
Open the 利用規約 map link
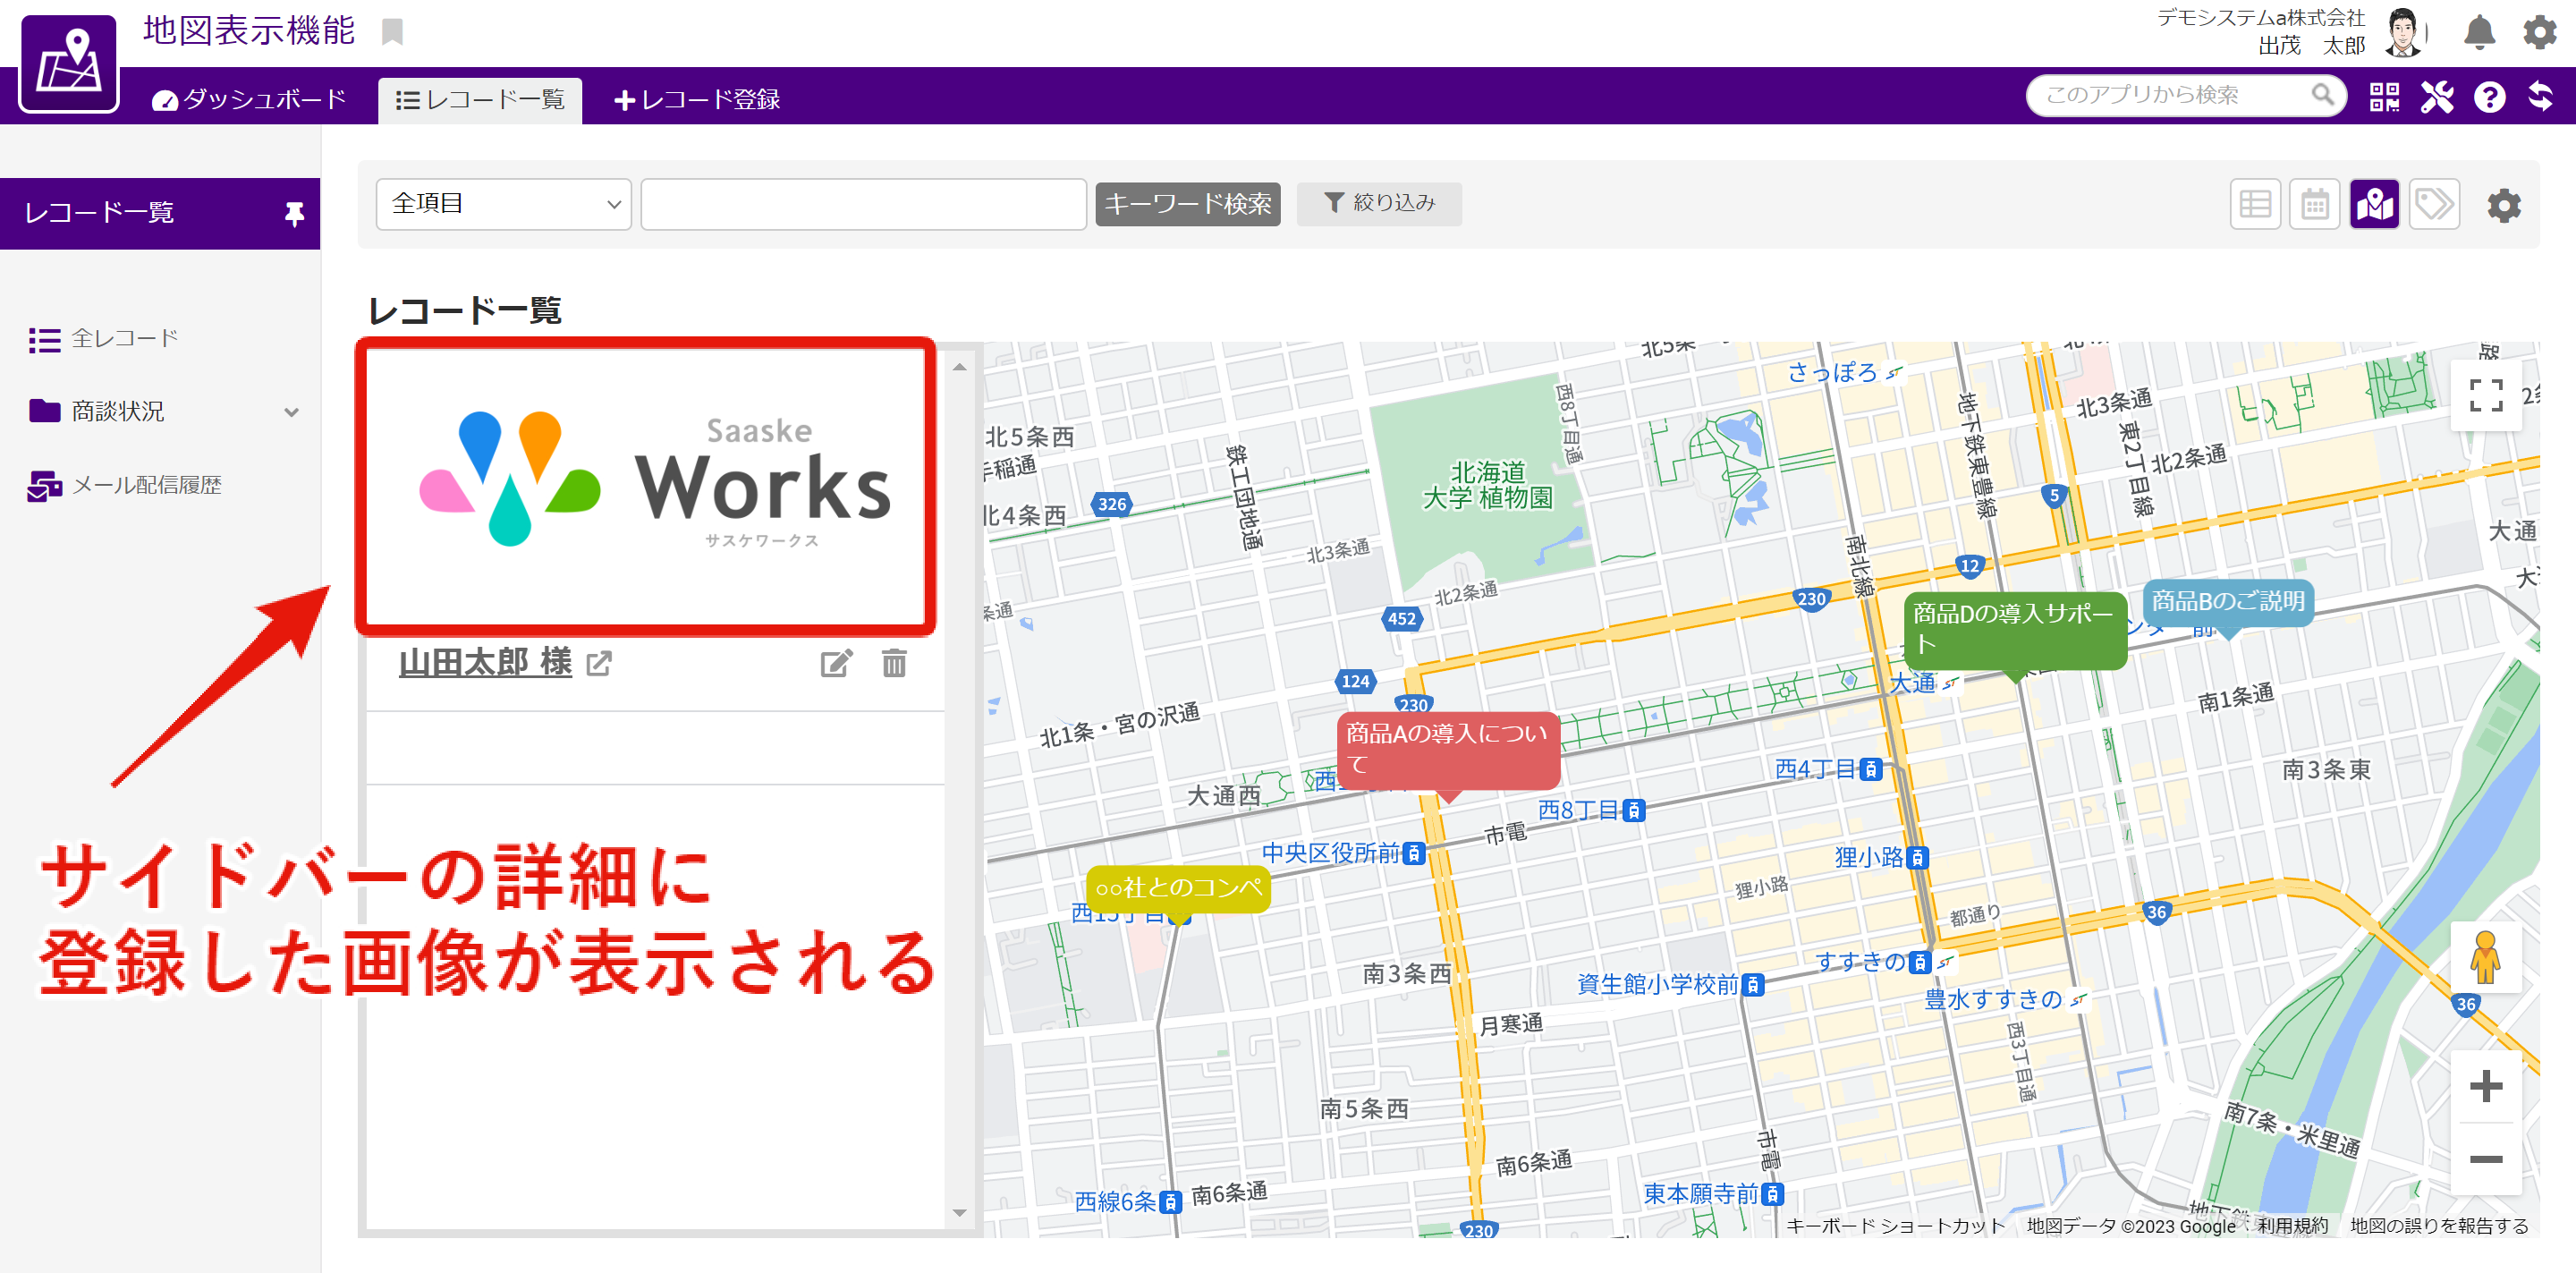pos(2293,1226)
